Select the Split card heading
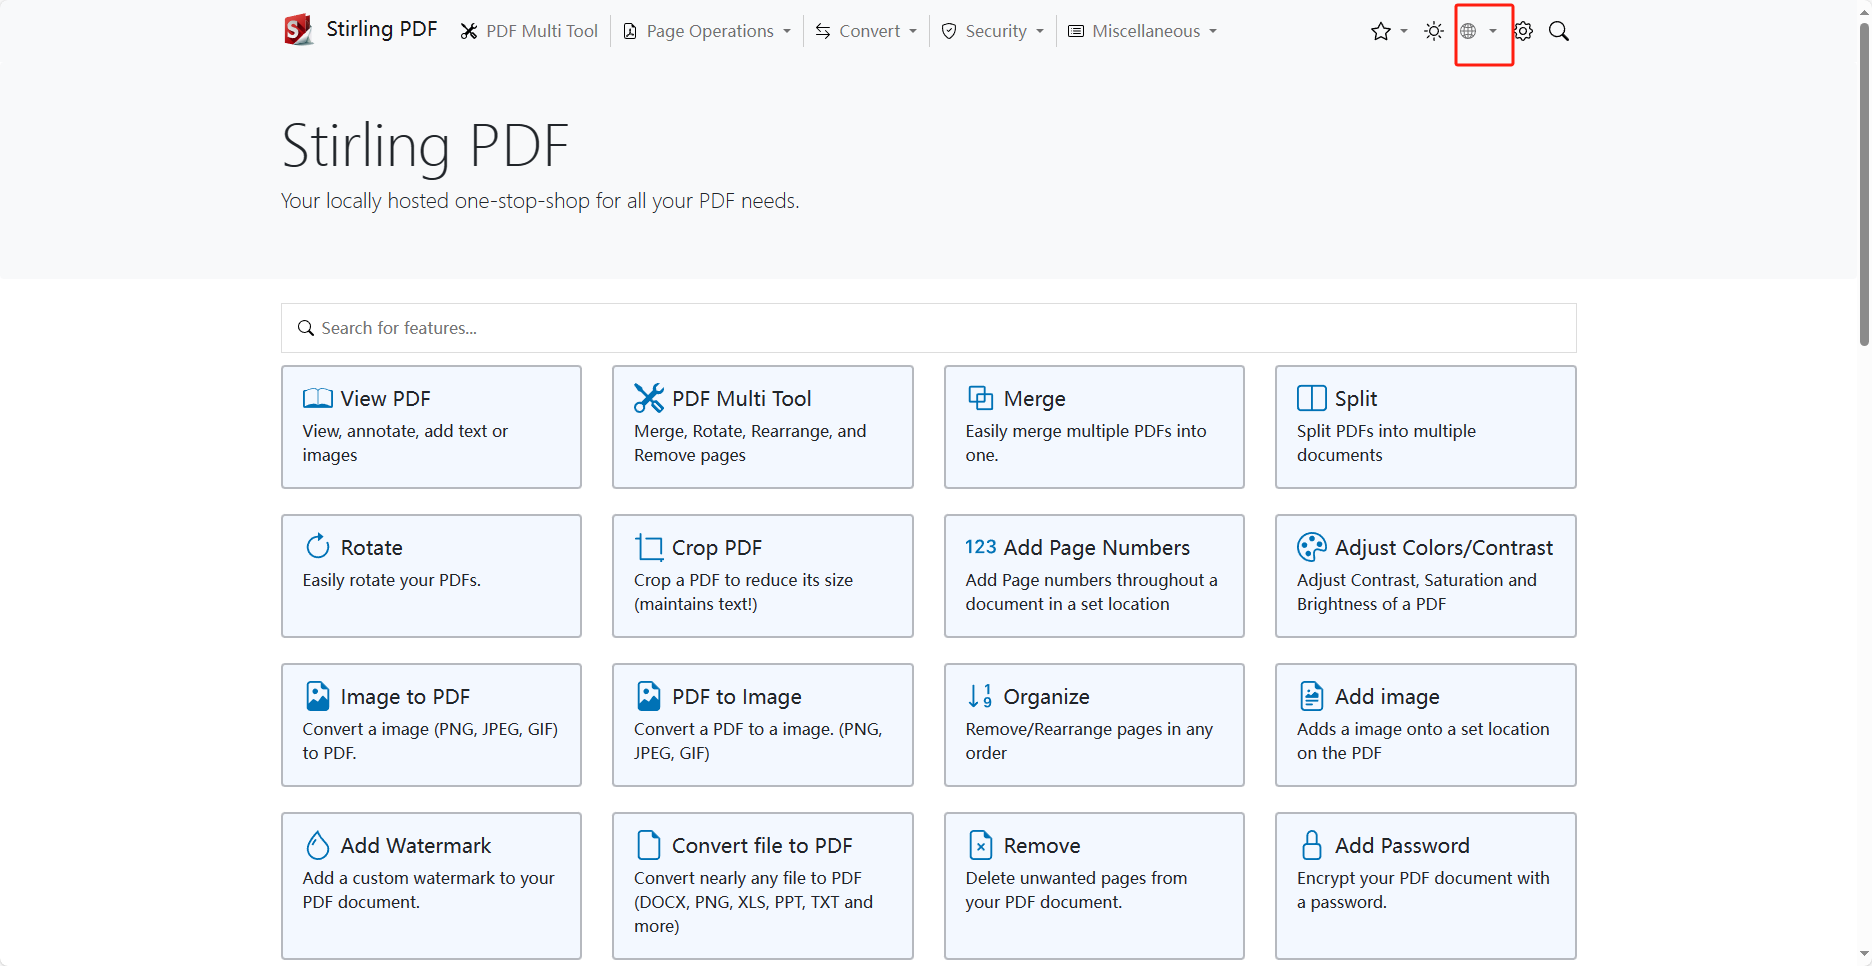 coord(1355,398)
